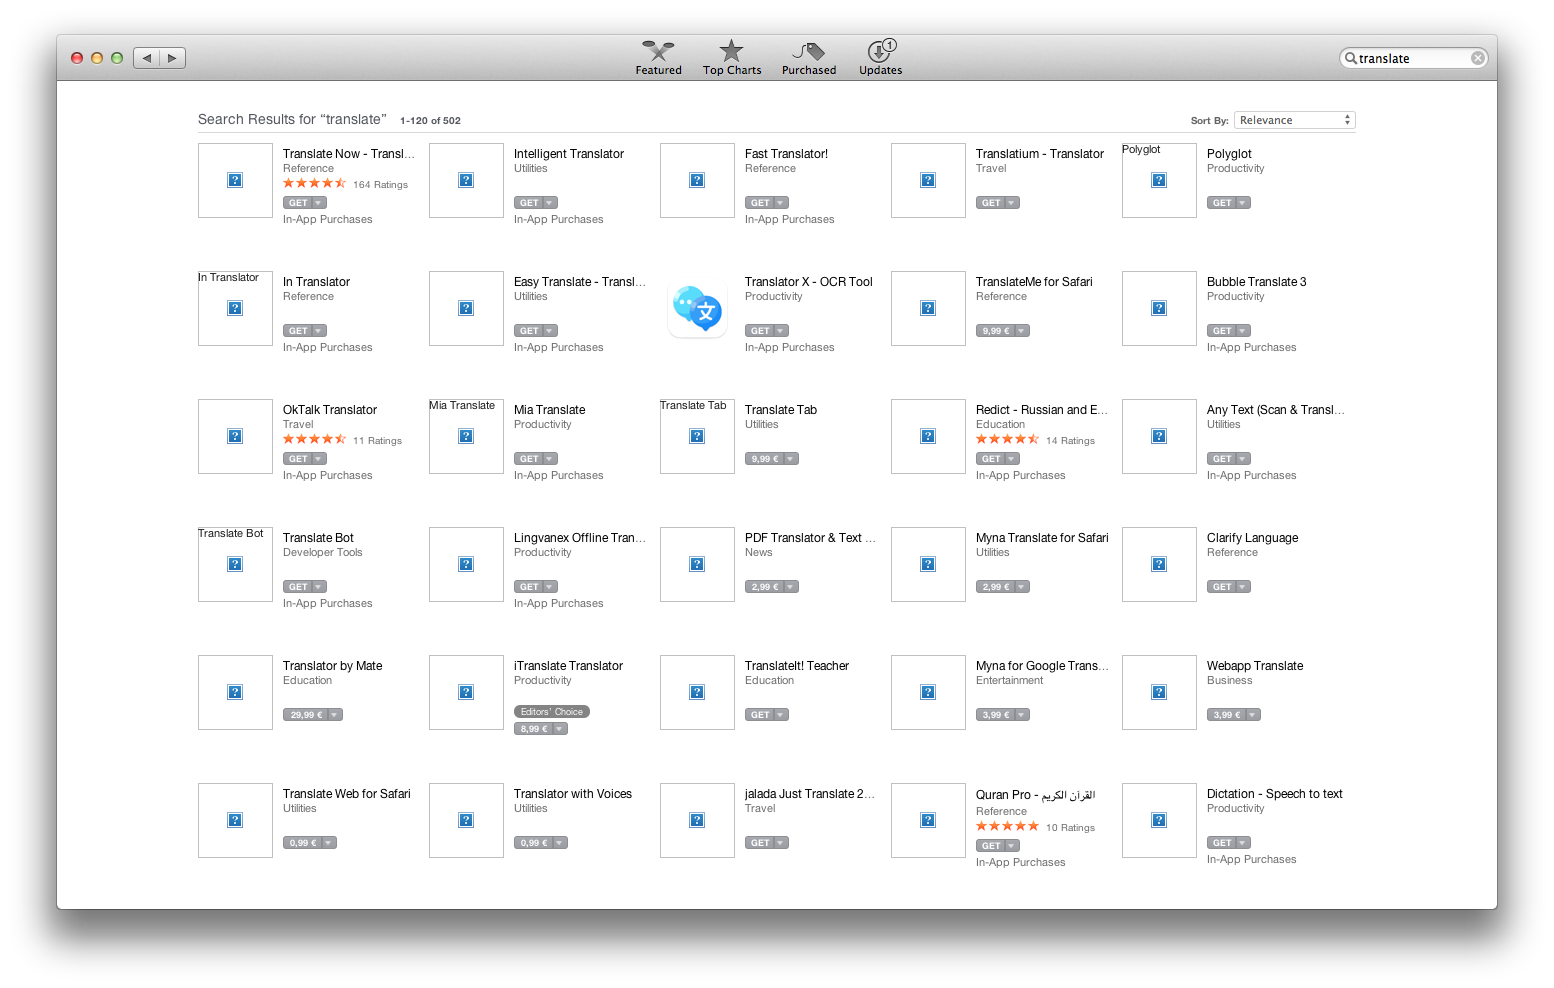This screenshot has height=988, width=1554.
Task: Open iTranslate Translator app icon
Action: 466,692
